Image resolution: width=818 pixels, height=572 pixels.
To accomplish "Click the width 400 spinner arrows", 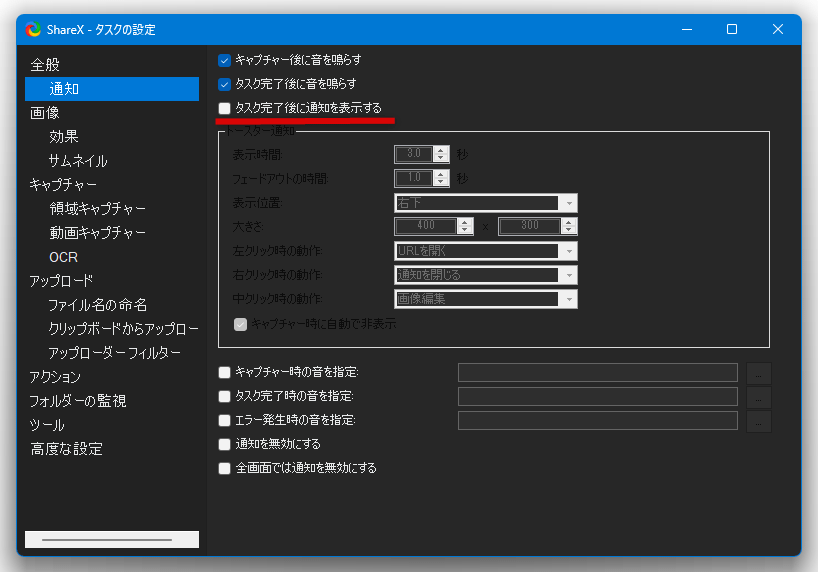I will [x=465, y=226].
